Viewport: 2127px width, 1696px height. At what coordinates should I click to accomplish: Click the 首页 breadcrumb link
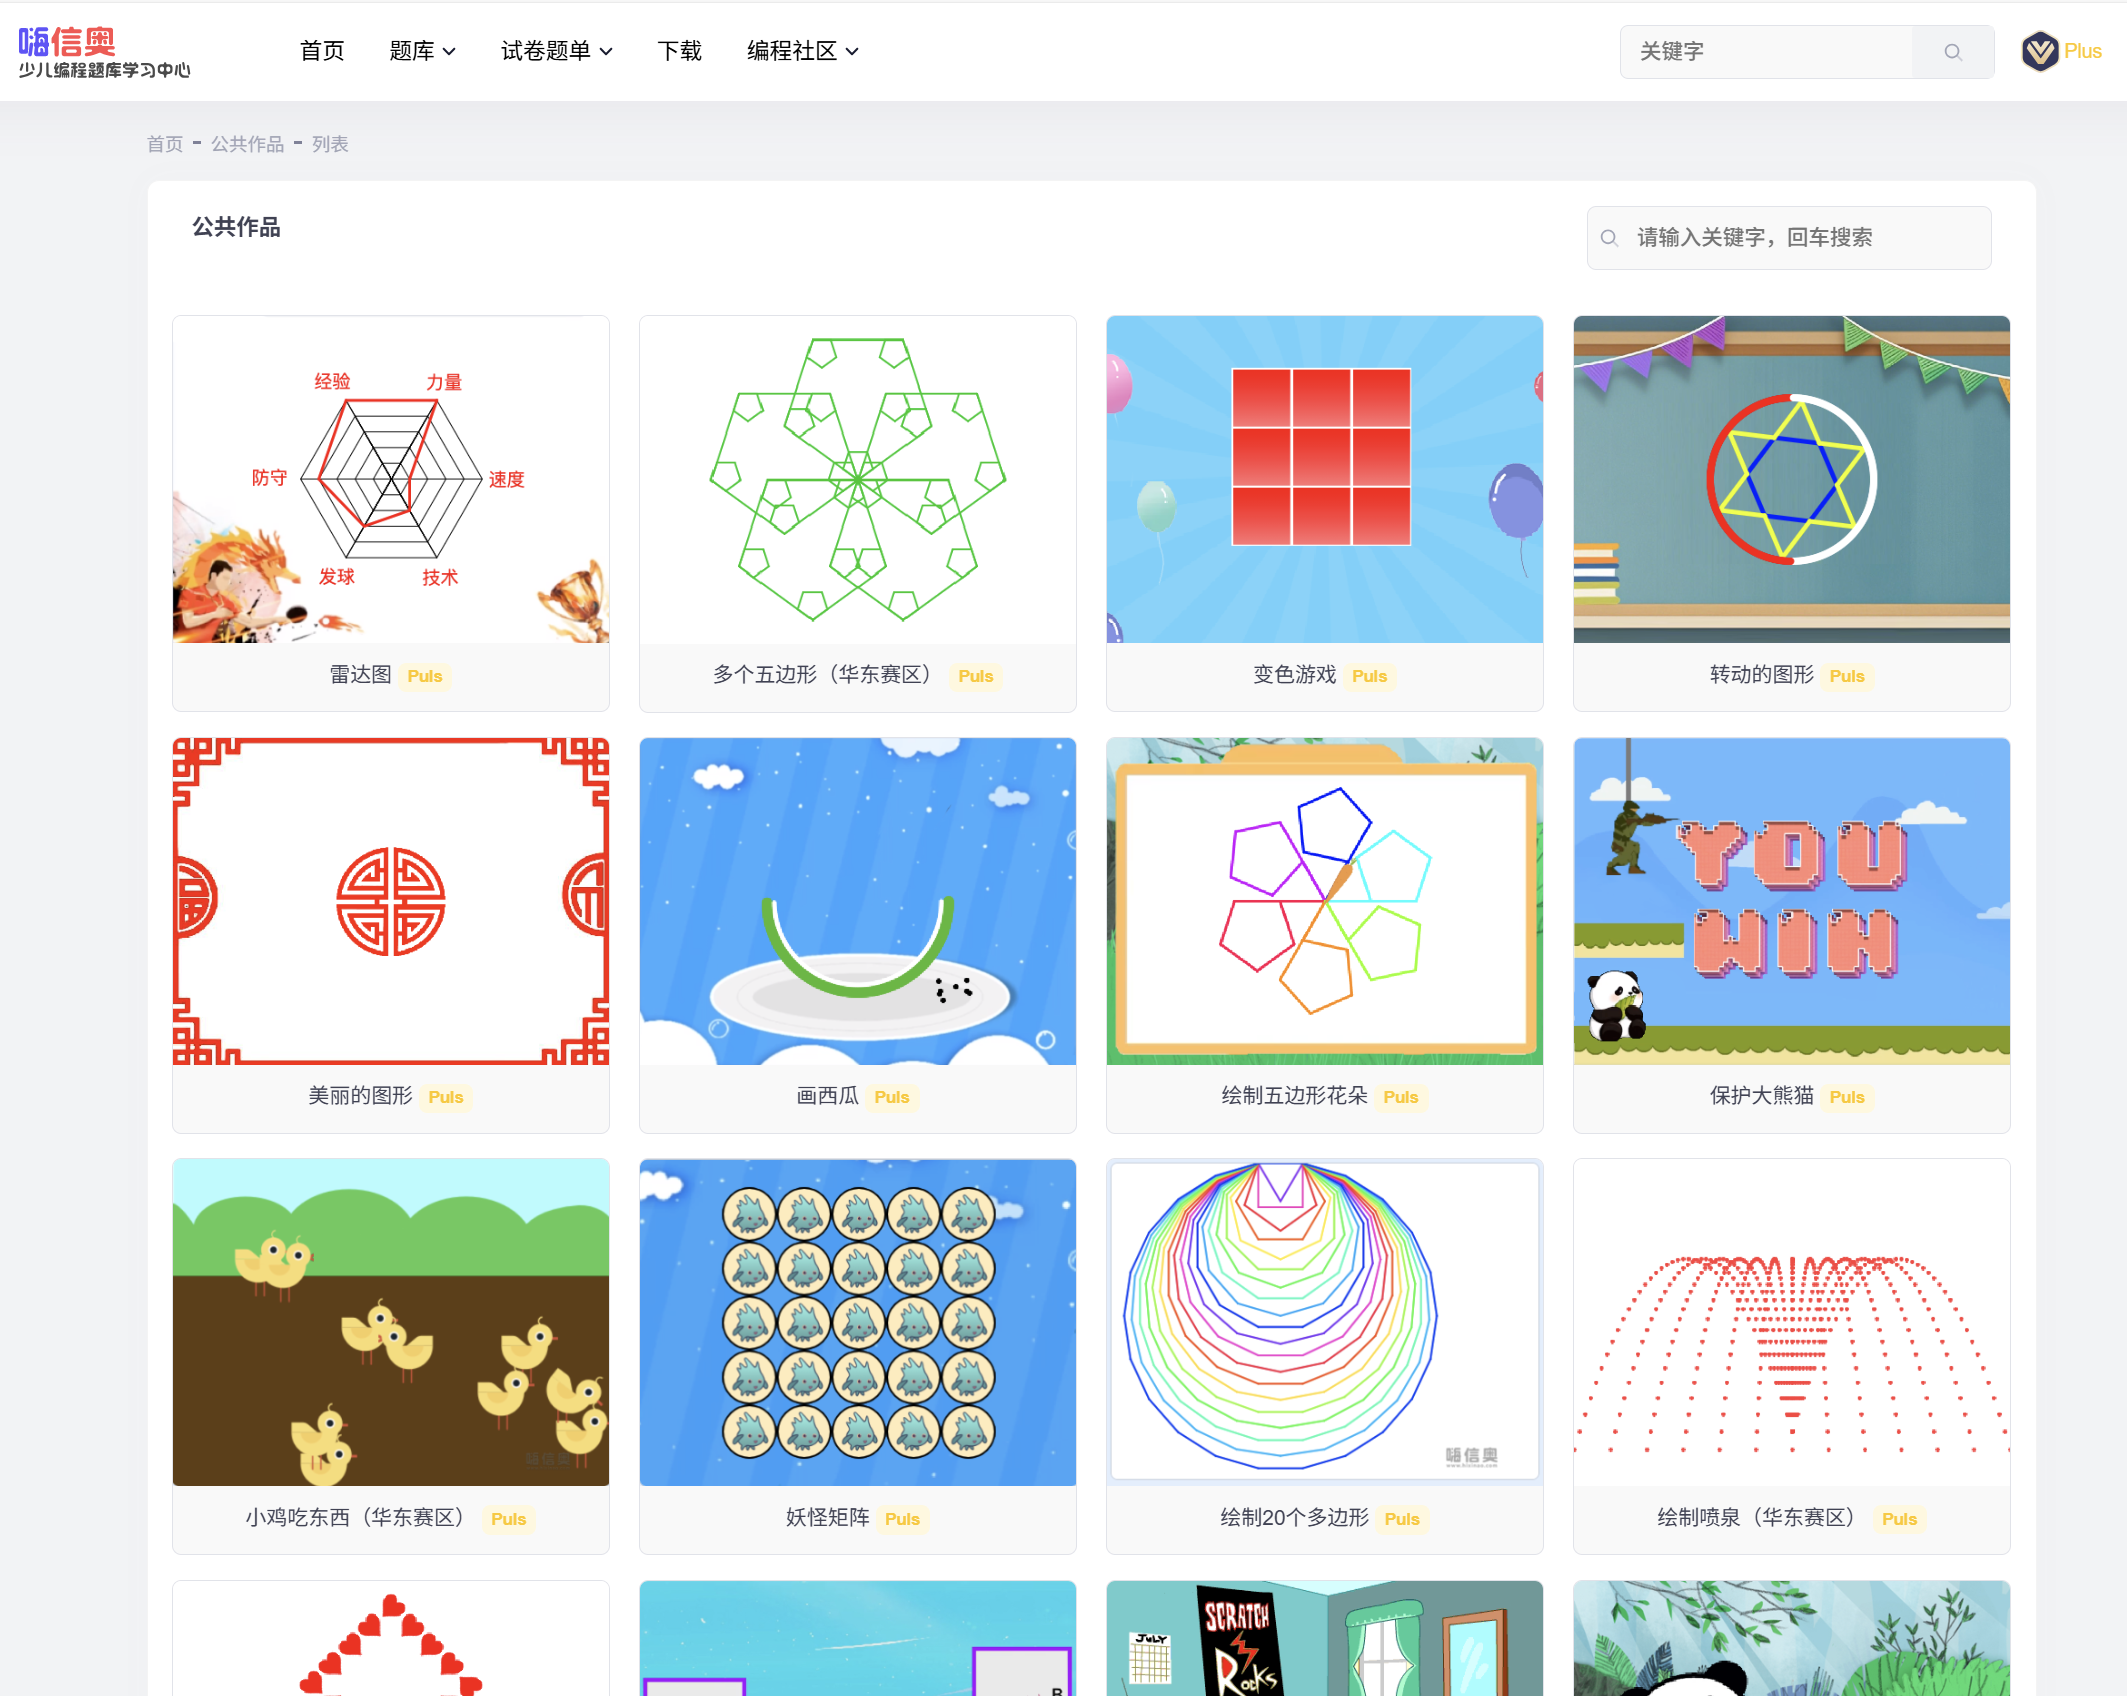pyautogui.click(x=165, y=144)
